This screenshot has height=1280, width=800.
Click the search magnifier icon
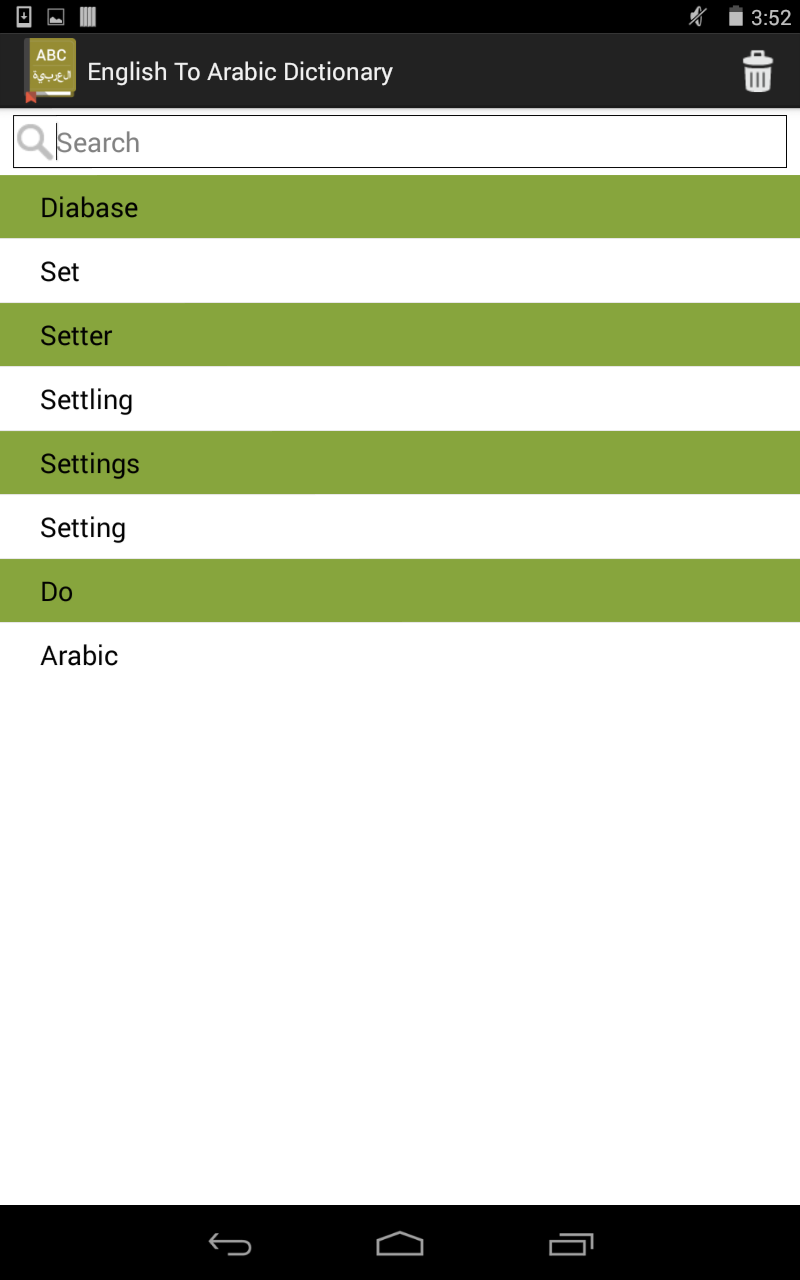(x=35, y=141)
